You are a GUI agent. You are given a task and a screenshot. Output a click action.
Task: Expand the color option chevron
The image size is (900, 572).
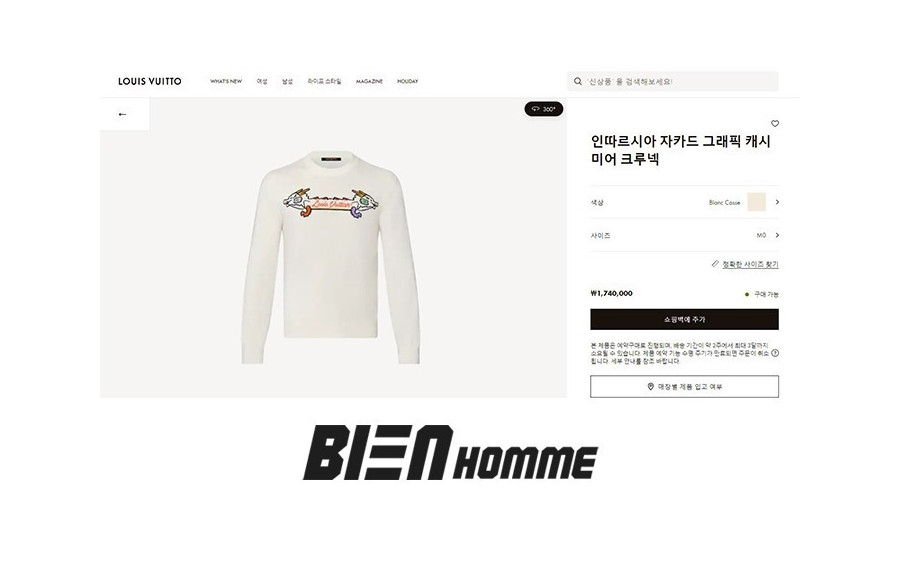pyautogui.click(x=777, y=202)
